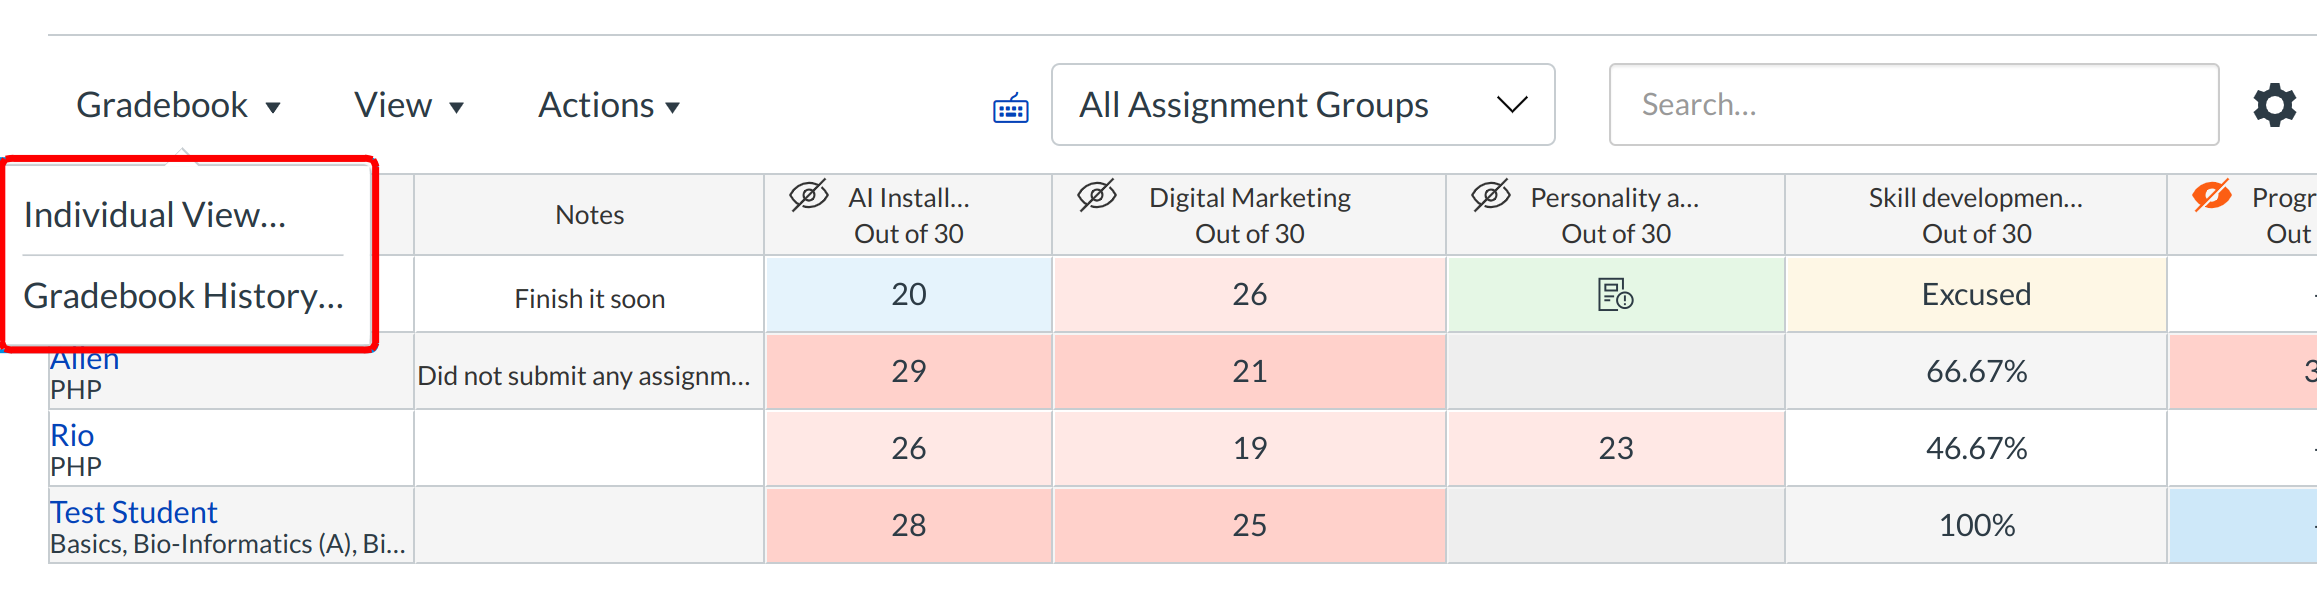
Task: Open Gradebook settings gear
Action: [2274, 105]
